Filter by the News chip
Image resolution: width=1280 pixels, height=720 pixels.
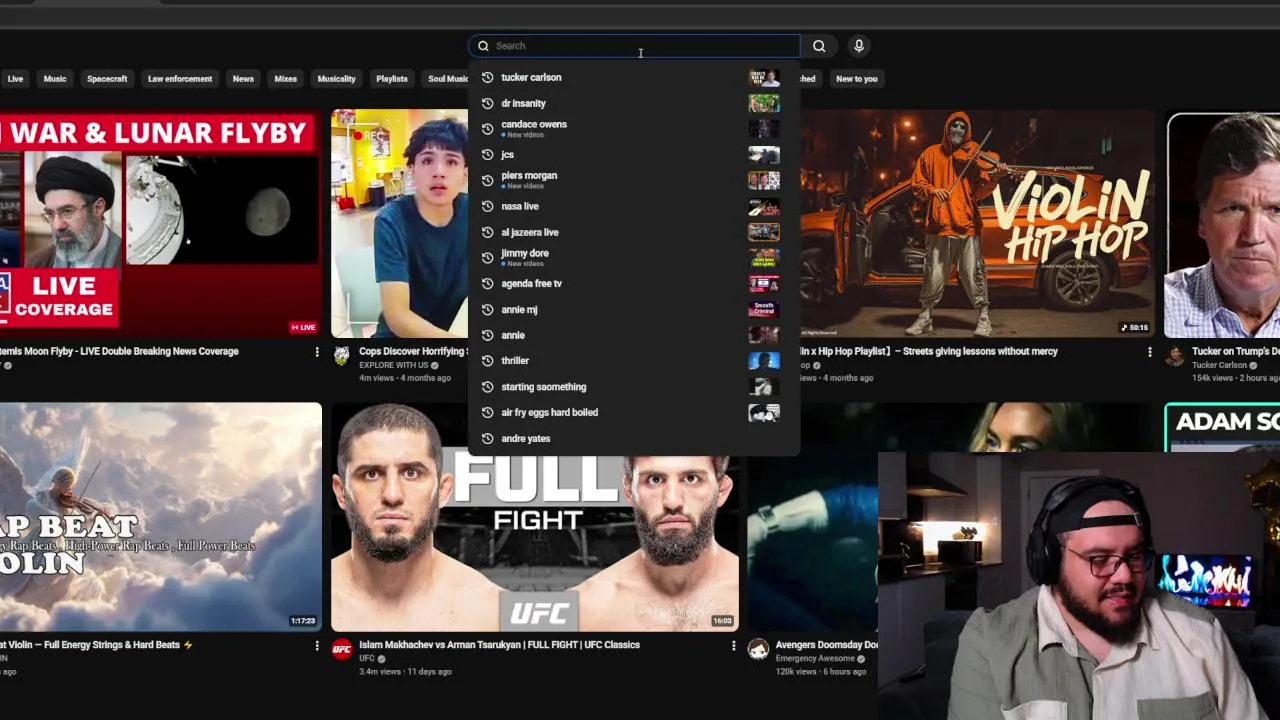tap(243, 79)
